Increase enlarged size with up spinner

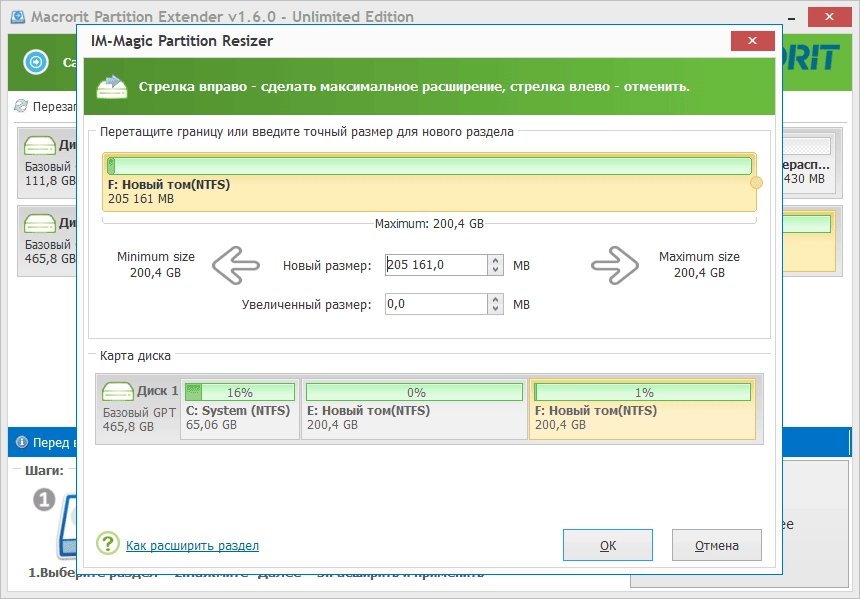[x=495, y=299]
